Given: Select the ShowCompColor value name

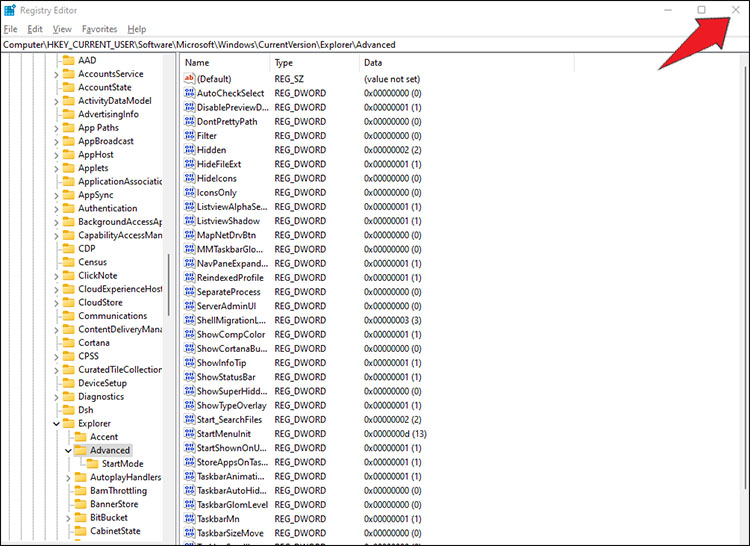Looking at the screenshot, I should coord(231,334).
